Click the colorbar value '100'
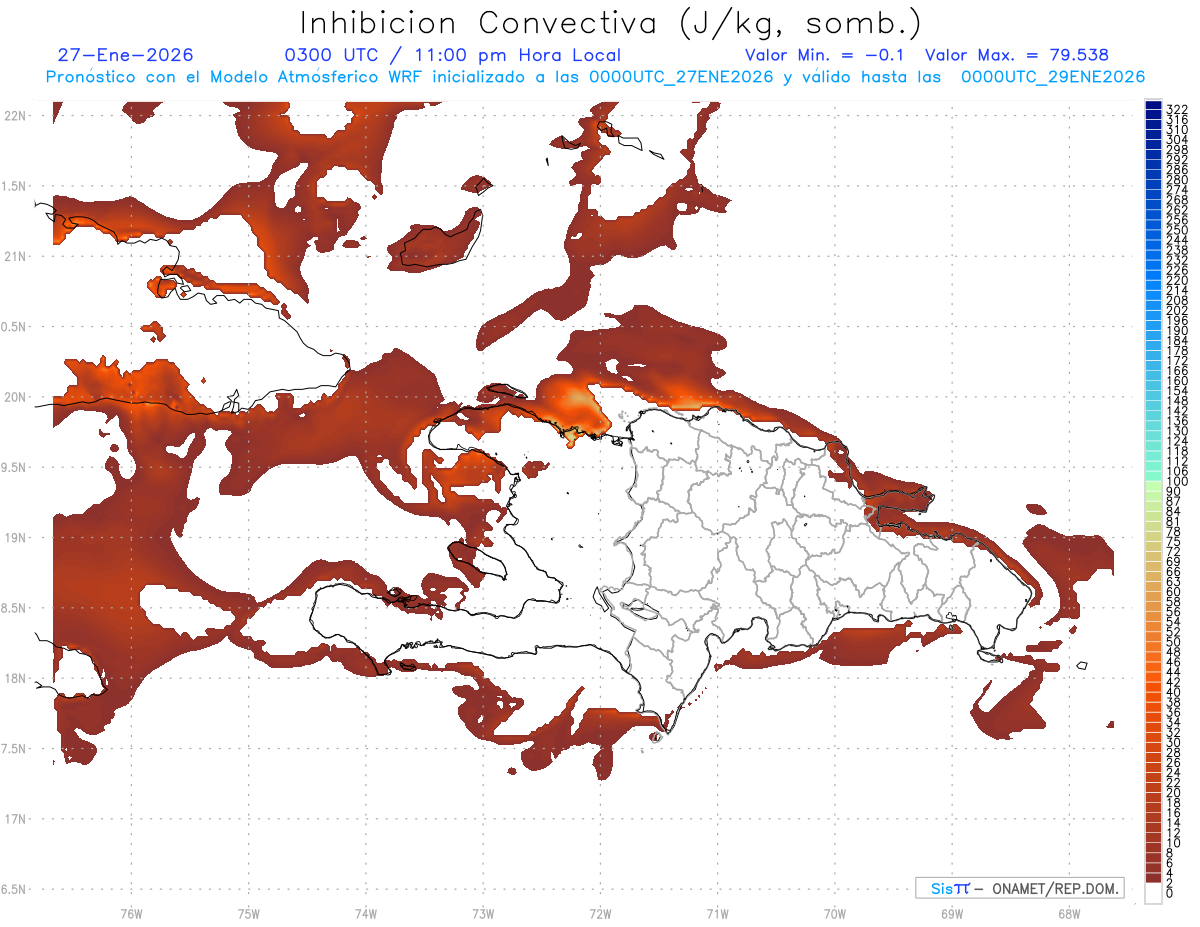Image resolution: width=1200 pixels, height=927 pixels. 1176,483
